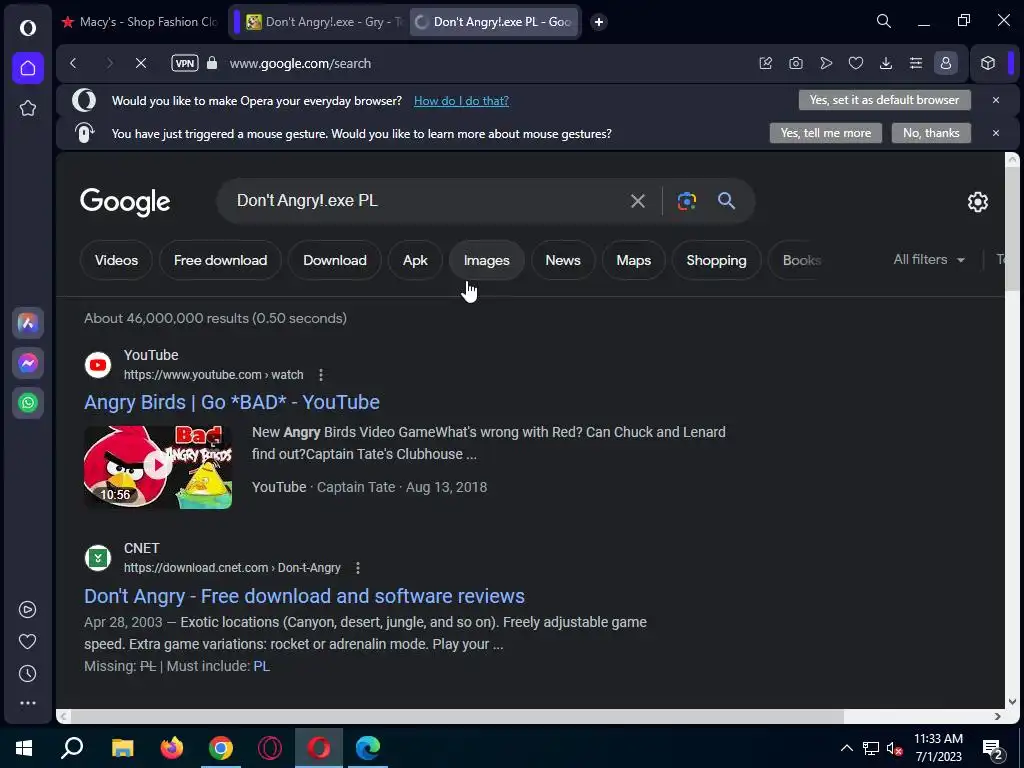Open Messenger in sidebar
Image resolution: width=1024 pixels, height=768 pixels.
pyautogui.click(x=27, y=362)
